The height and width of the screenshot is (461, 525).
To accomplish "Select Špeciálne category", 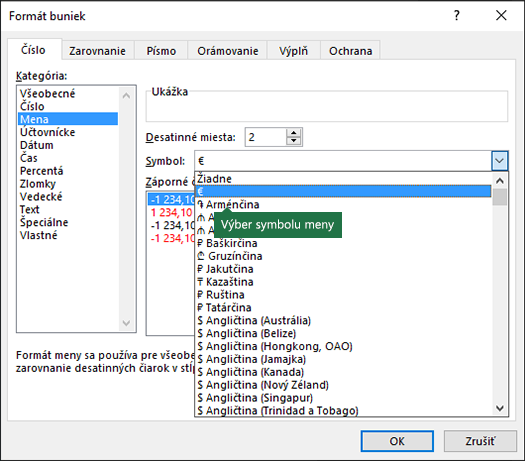I will tap(68, 222).
